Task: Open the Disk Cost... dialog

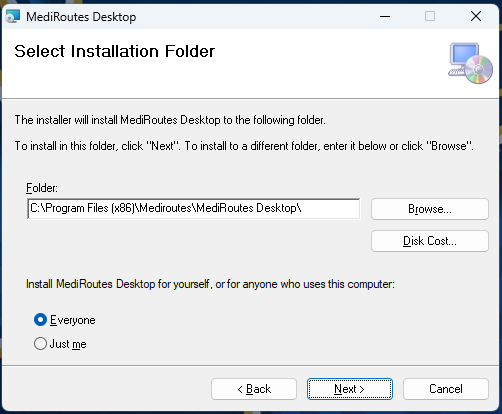Action: coord(430,241)
